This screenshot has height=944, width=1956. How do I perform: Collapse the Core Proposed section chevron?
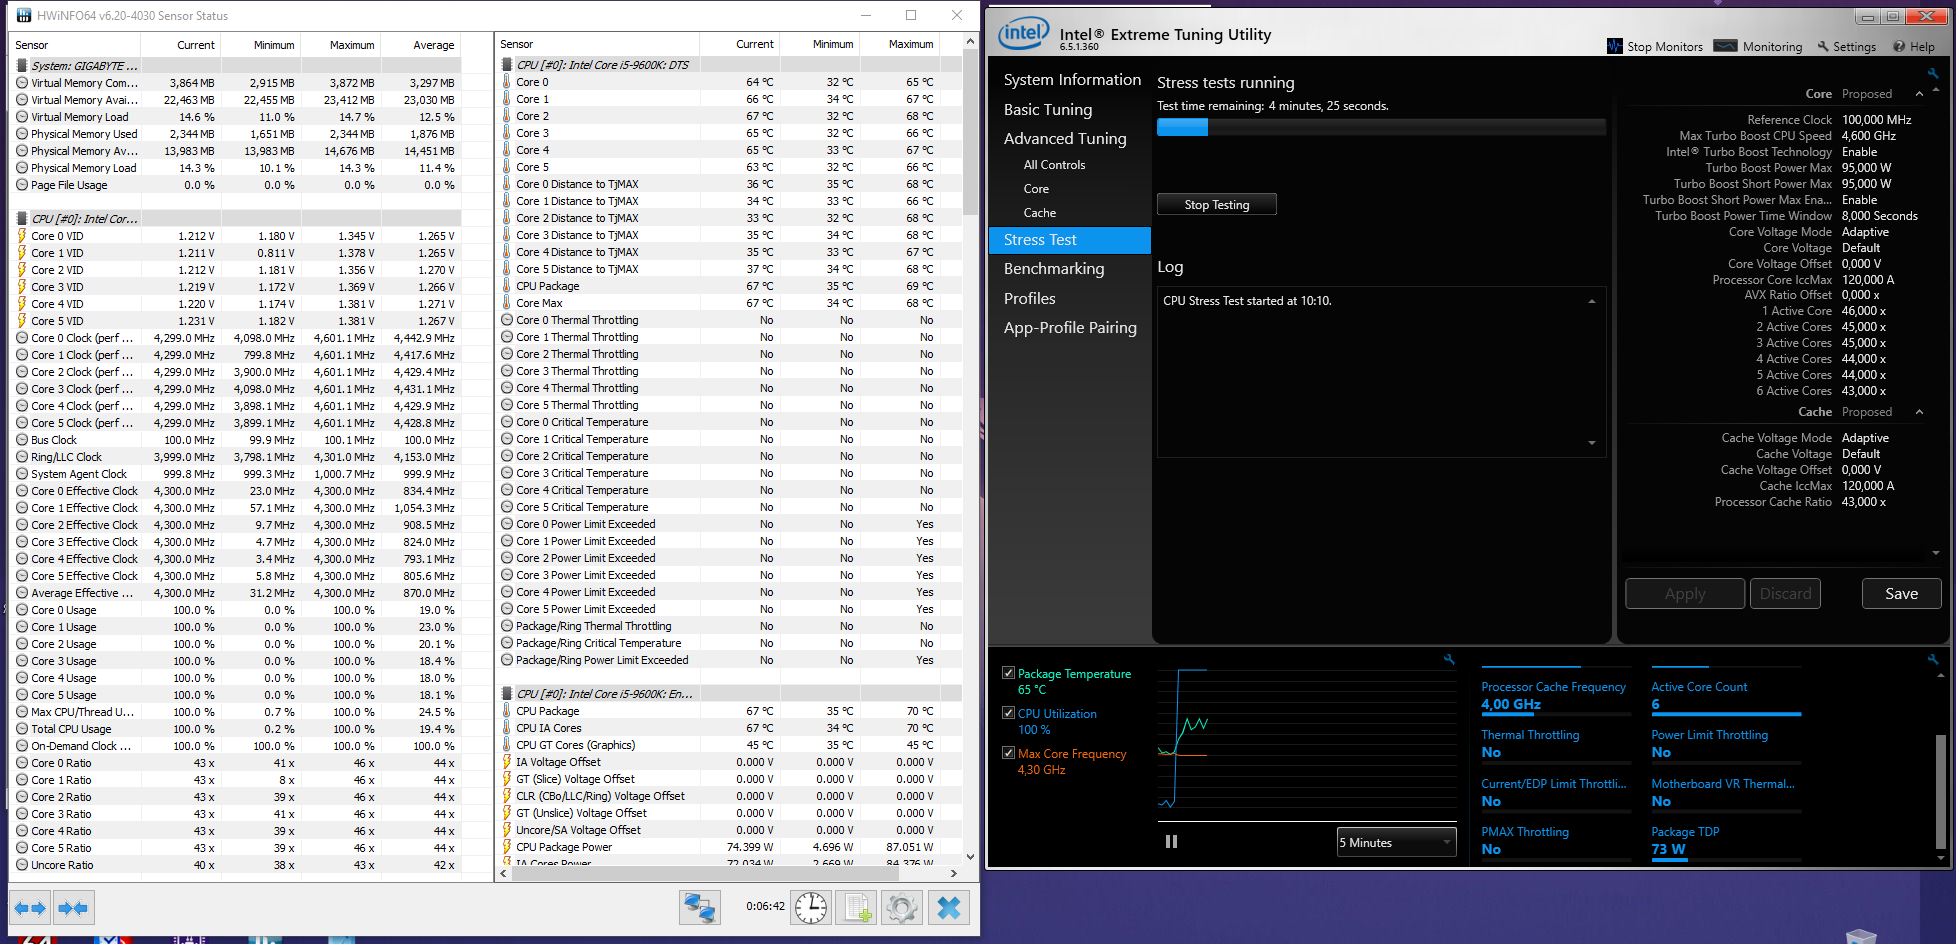coord(1919,94)
